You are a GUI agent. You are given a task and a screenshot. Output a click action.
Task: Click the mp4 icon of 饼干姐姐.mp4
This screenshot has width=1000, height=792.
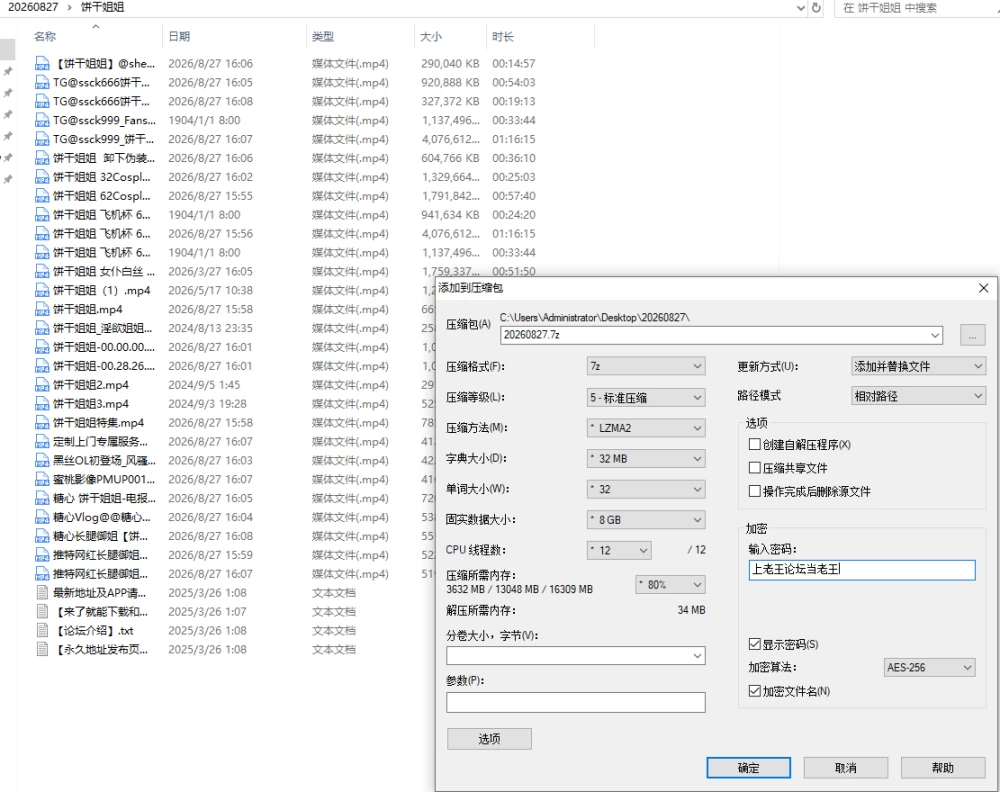pos(42,309)
